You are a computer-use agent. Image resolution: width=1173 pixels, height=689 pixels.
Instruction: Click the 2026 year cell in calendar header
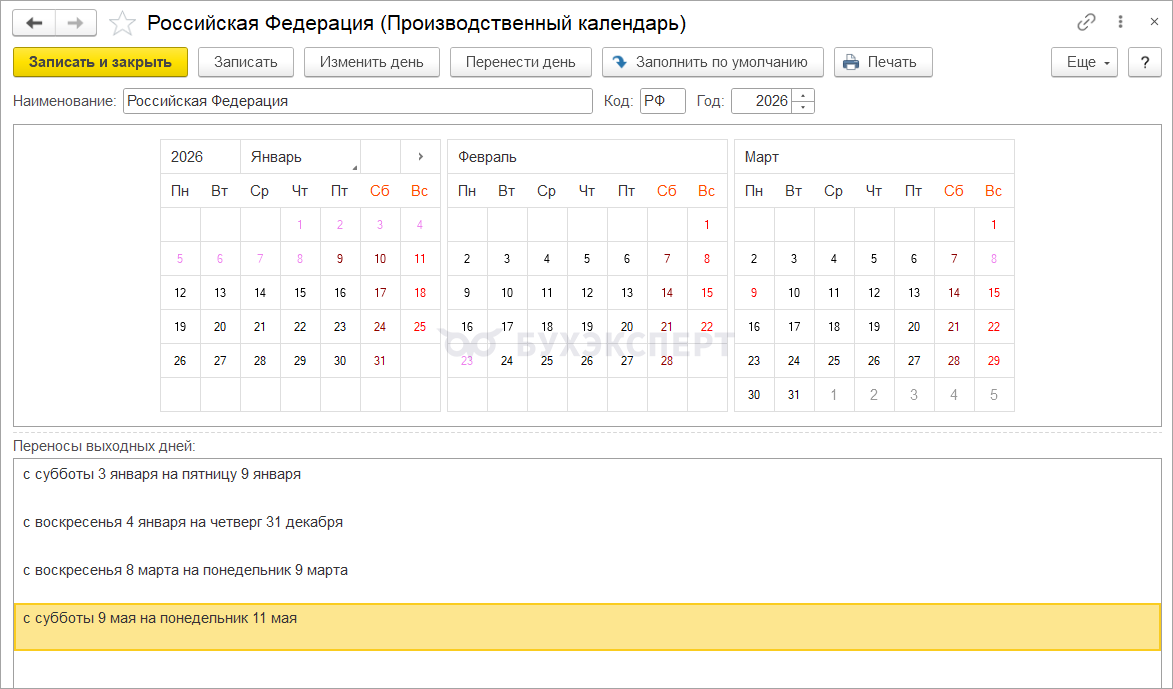point(200,157)
